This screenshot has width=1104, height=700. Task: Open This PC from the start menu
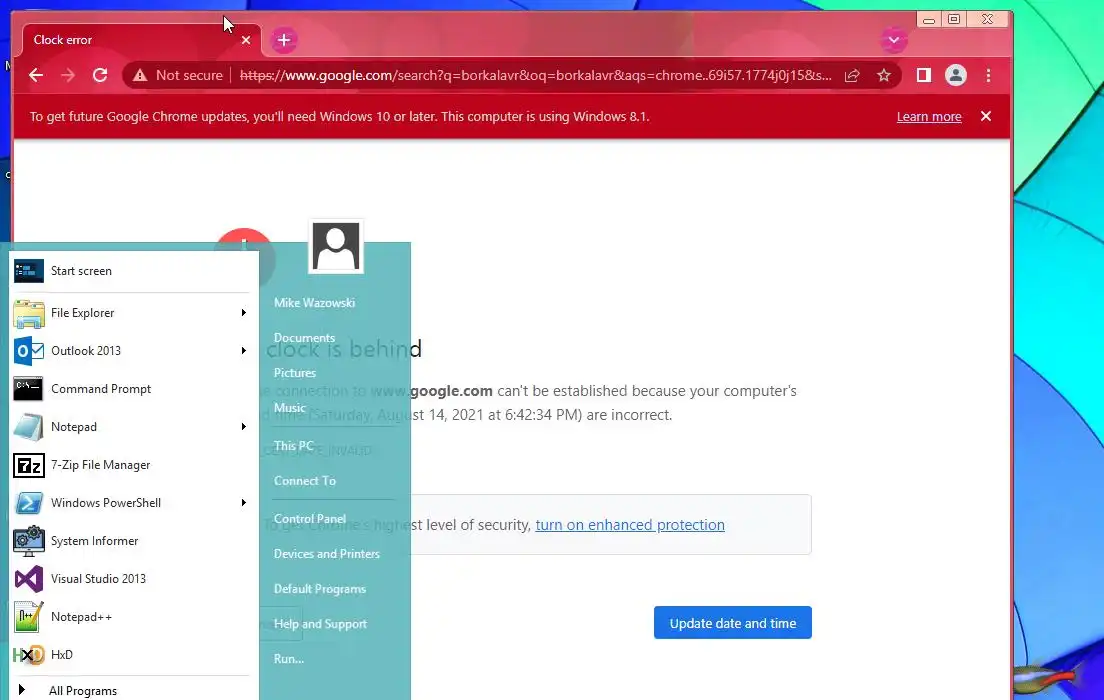294,446
